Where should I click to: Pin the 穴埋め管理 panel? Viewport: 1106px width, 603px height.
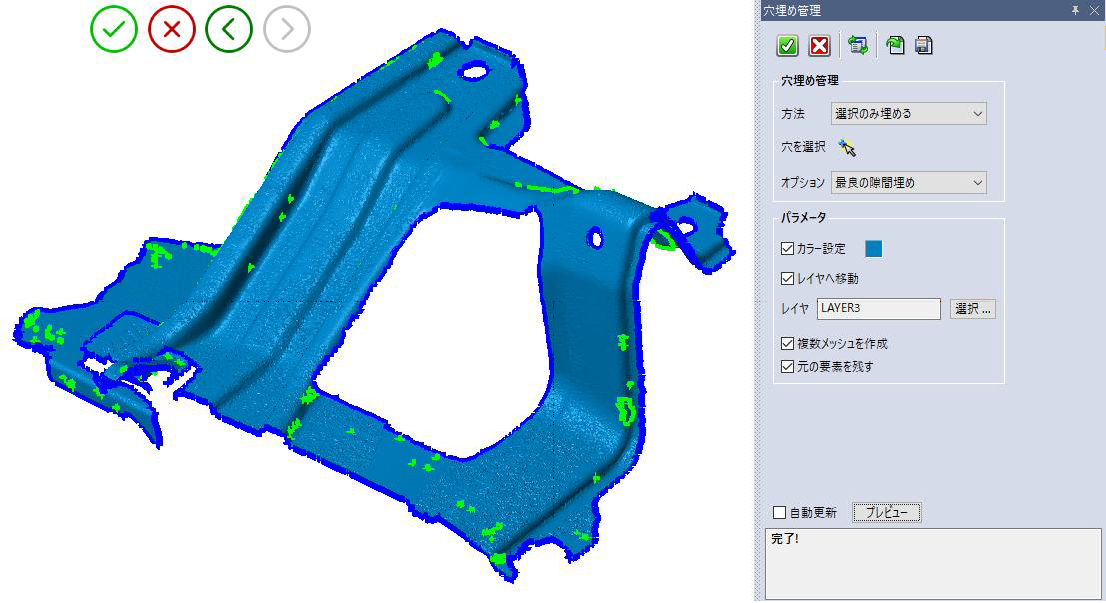click(1076, 10)
